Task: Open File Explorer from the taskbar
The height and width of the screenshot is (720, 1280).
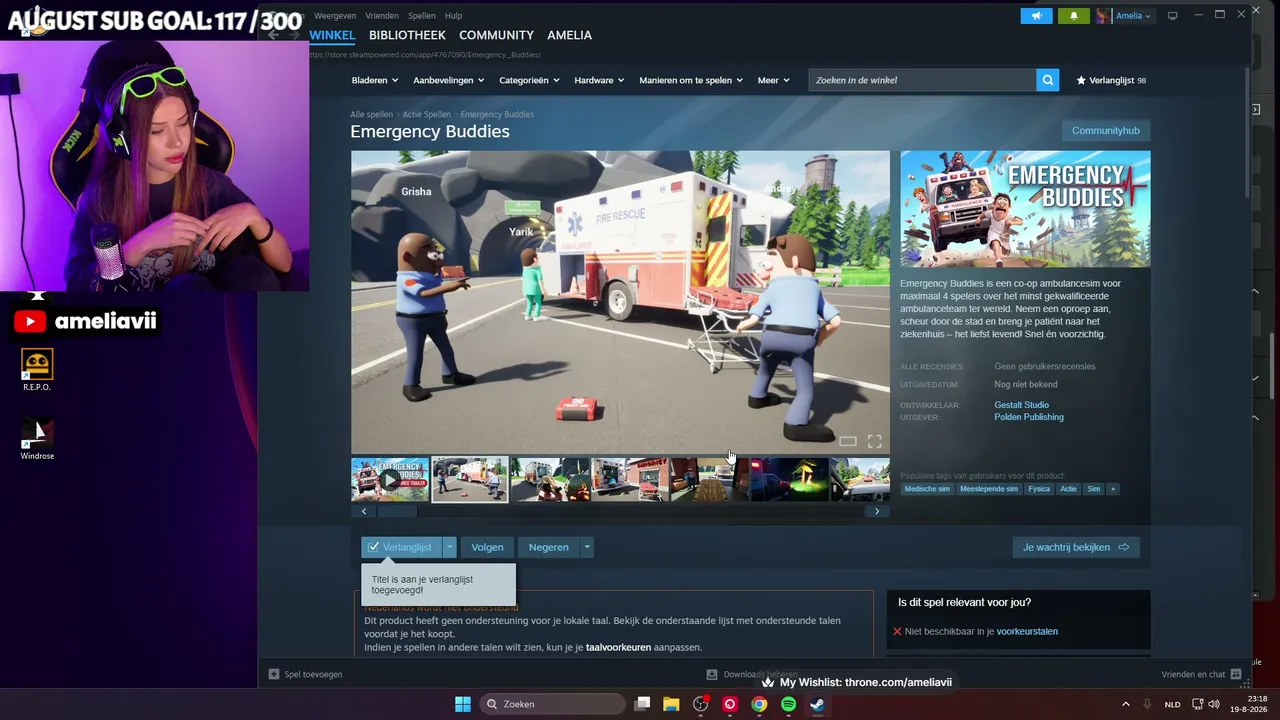Action: tap(671, 704)
